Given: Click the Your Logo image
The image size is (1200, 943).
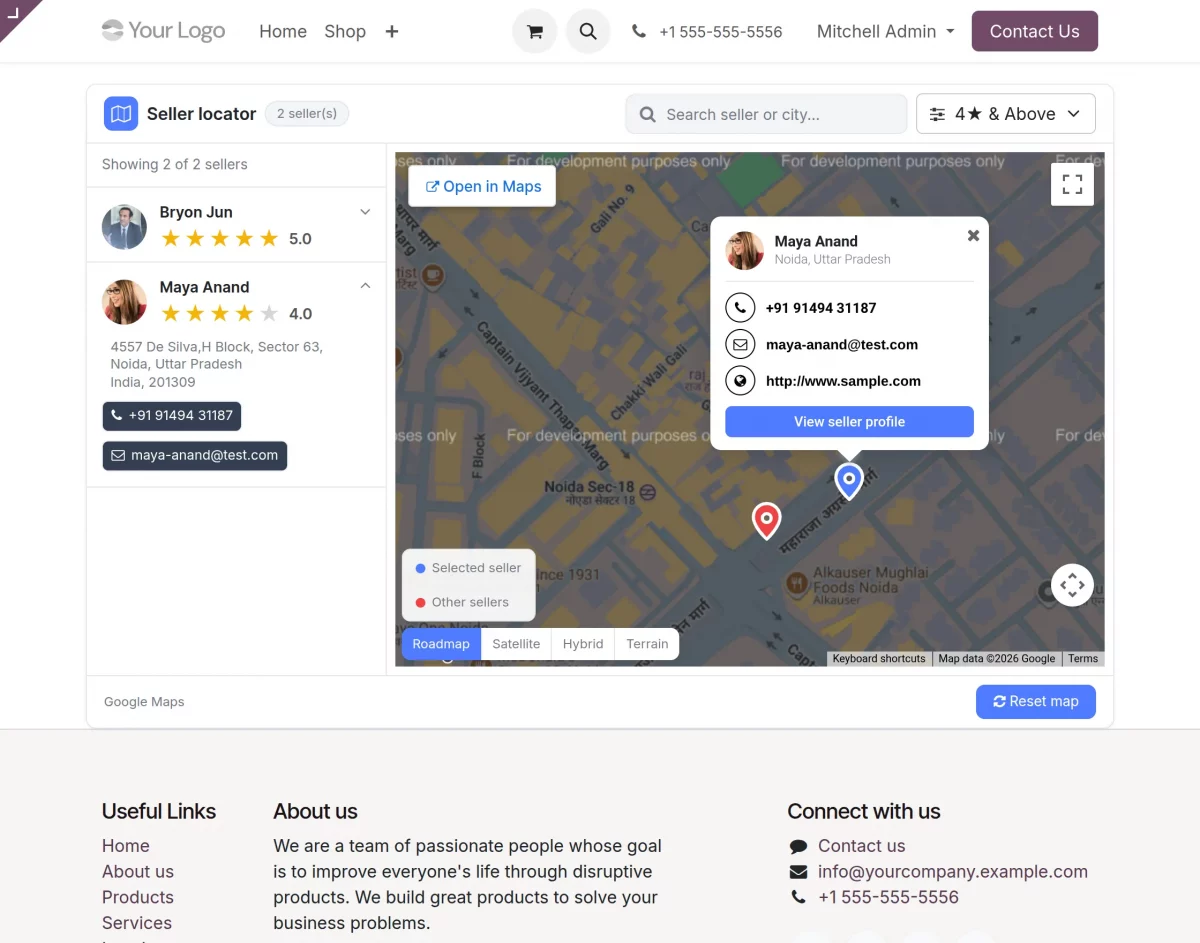Looking at the screenshot, I should click(x=164, y=31).
